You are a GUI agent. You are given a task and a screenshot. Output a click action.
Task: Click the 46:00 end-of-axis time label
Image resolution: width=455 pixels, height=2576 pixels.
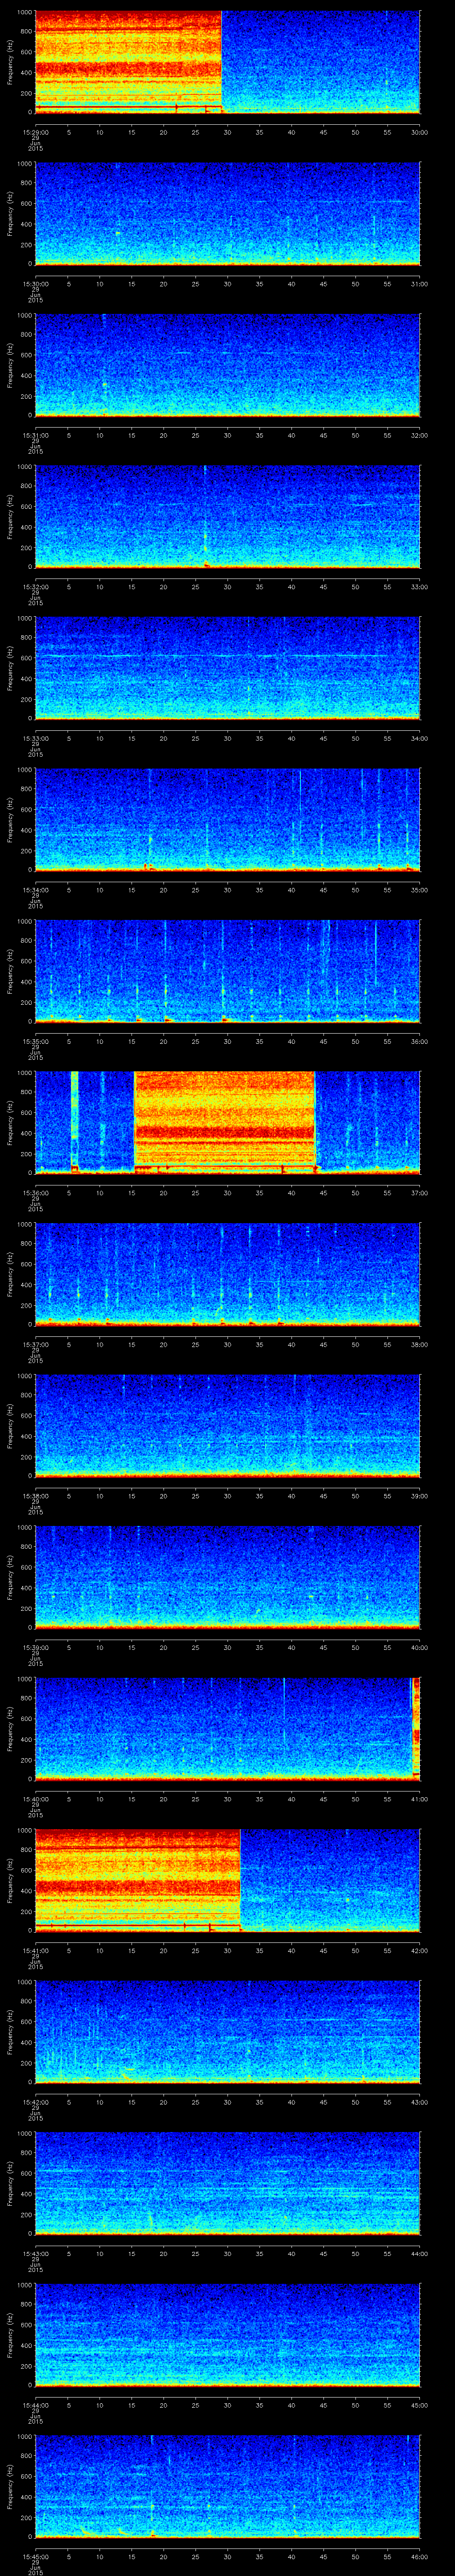(x=419, y=2556)
